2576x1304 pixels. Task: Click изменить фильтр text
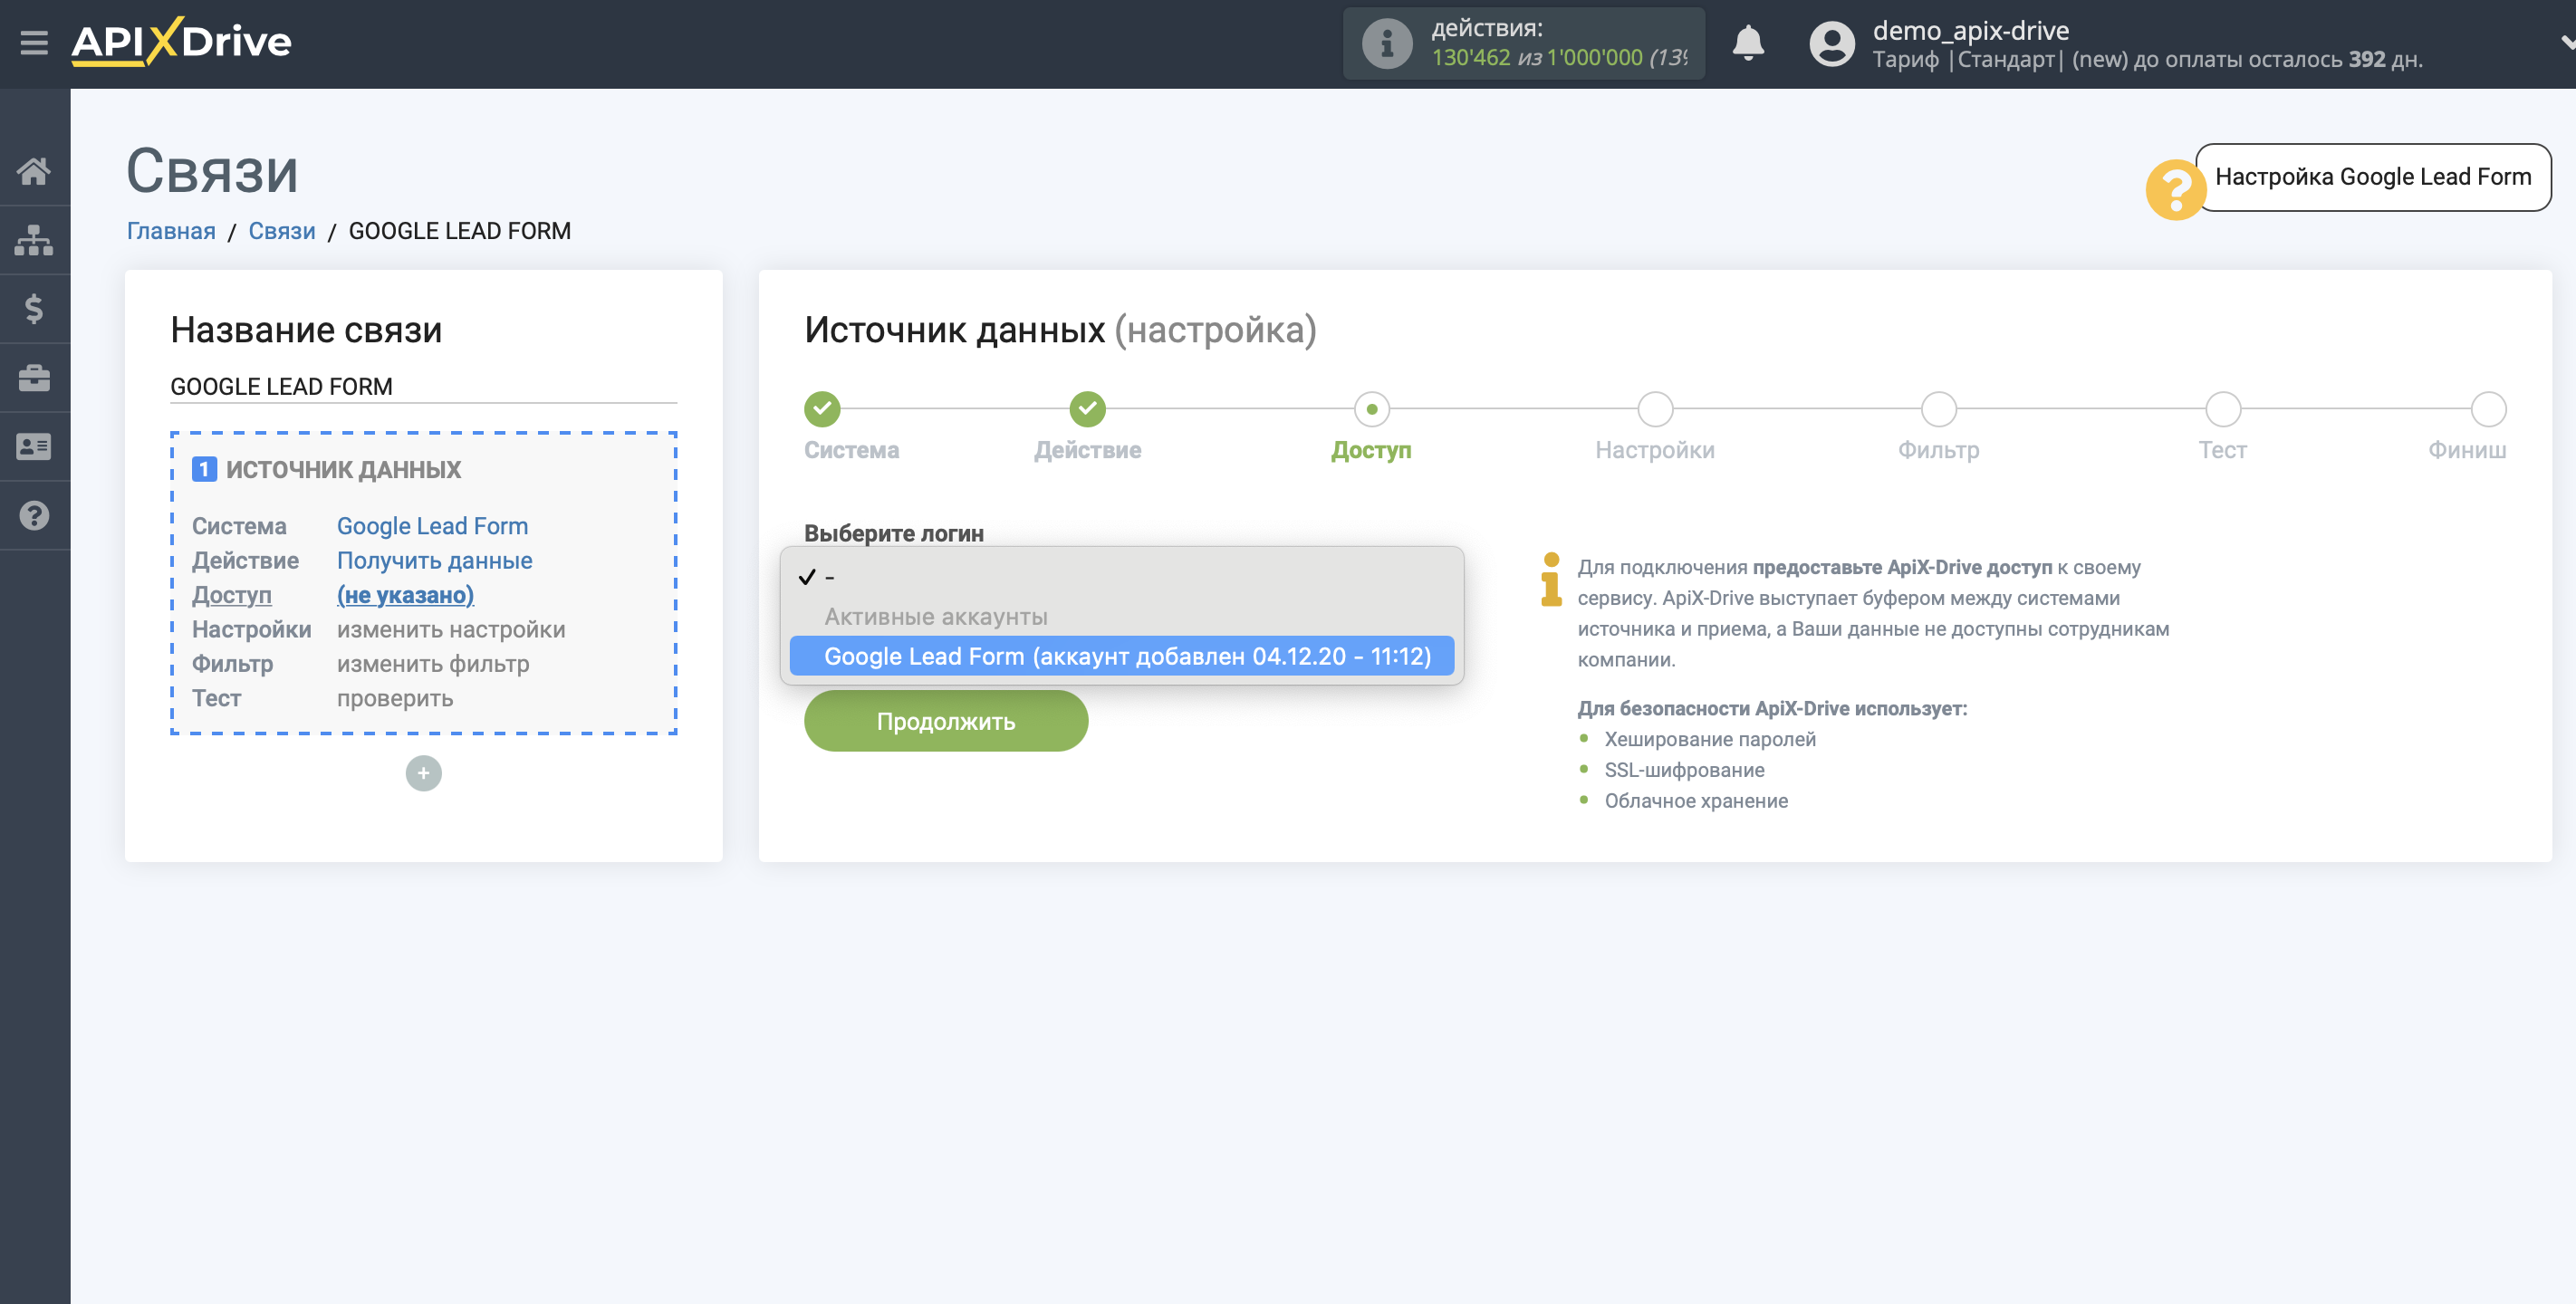433,664
